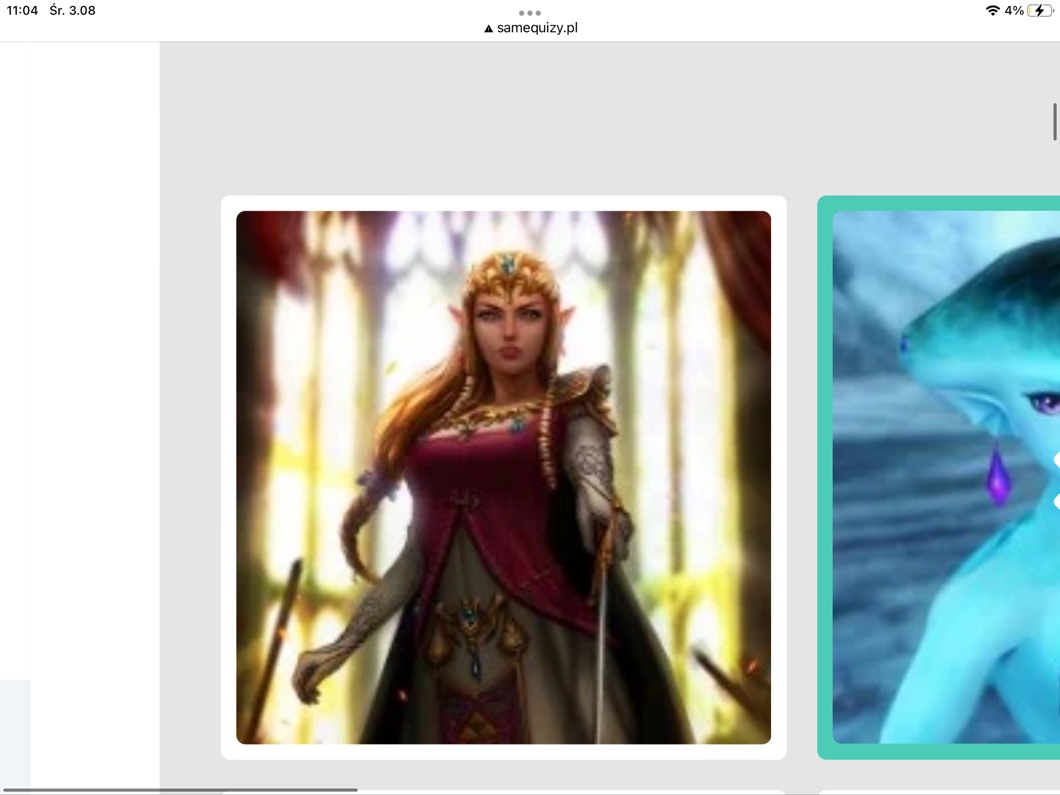Screen dimensions: 1060x795
Task: Tap the three-dot multitasking button at top
Action: (x=530, y=13)
